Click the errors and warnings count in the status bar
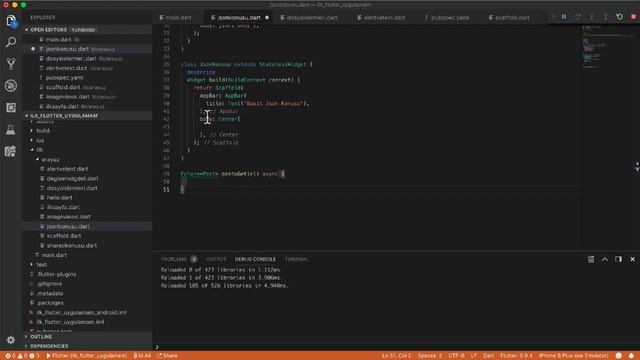 pyautogui.click(x=22, y=356)
